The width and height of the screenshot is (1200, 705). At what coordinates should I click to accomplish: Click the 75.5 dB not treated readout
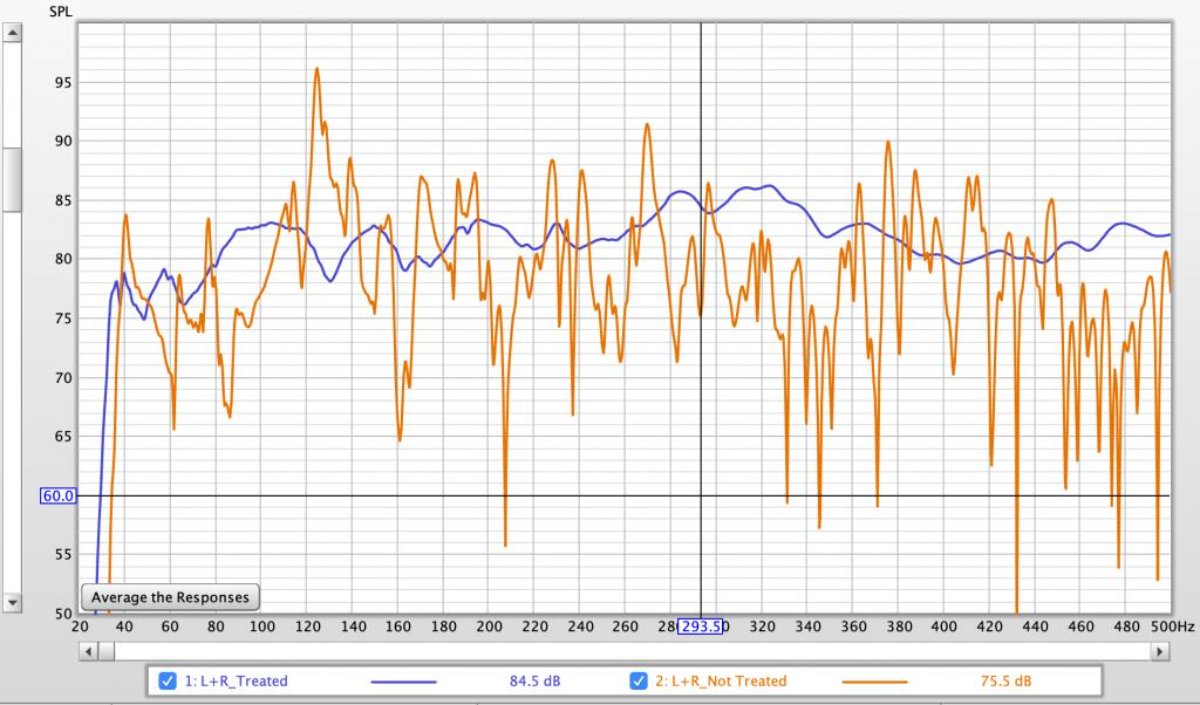tap(1005, 682)
